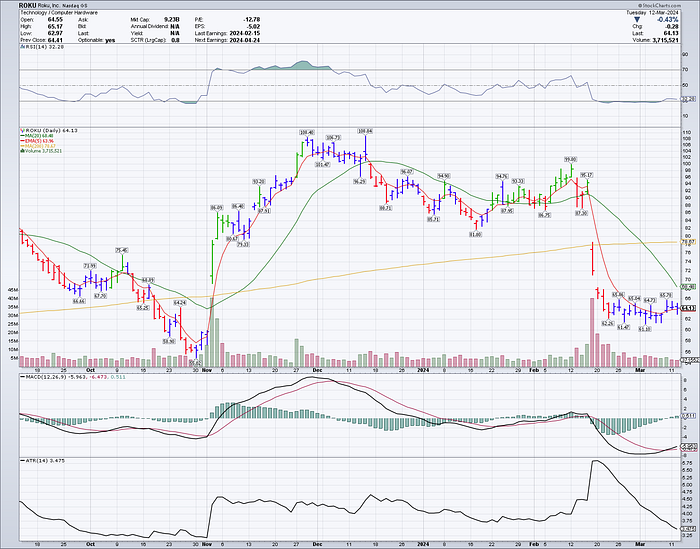Click the 96.07 December price label
Viewport: 700px width, 549px height.
[x=406, y=172]
